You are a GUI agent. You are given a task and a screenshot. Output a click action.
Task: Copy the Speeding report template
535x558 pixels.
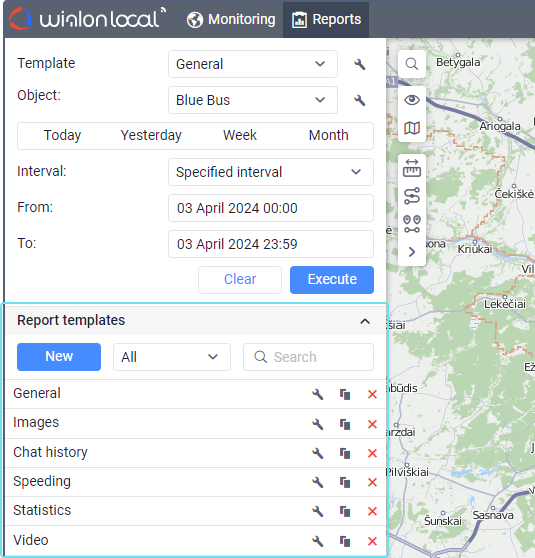pos(345,483)
